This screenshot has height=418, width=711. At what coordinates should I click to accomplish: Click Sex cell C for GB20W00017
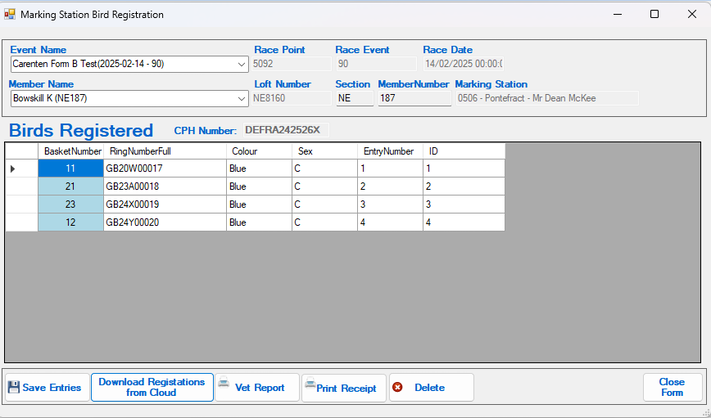[325, 169]
